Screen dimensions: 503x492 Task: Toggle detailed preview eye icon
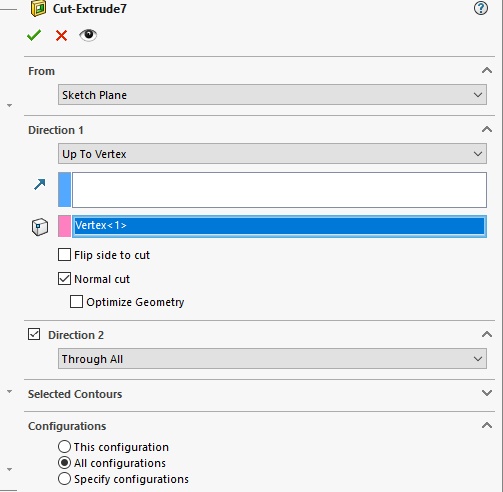[x=88, y=35]
